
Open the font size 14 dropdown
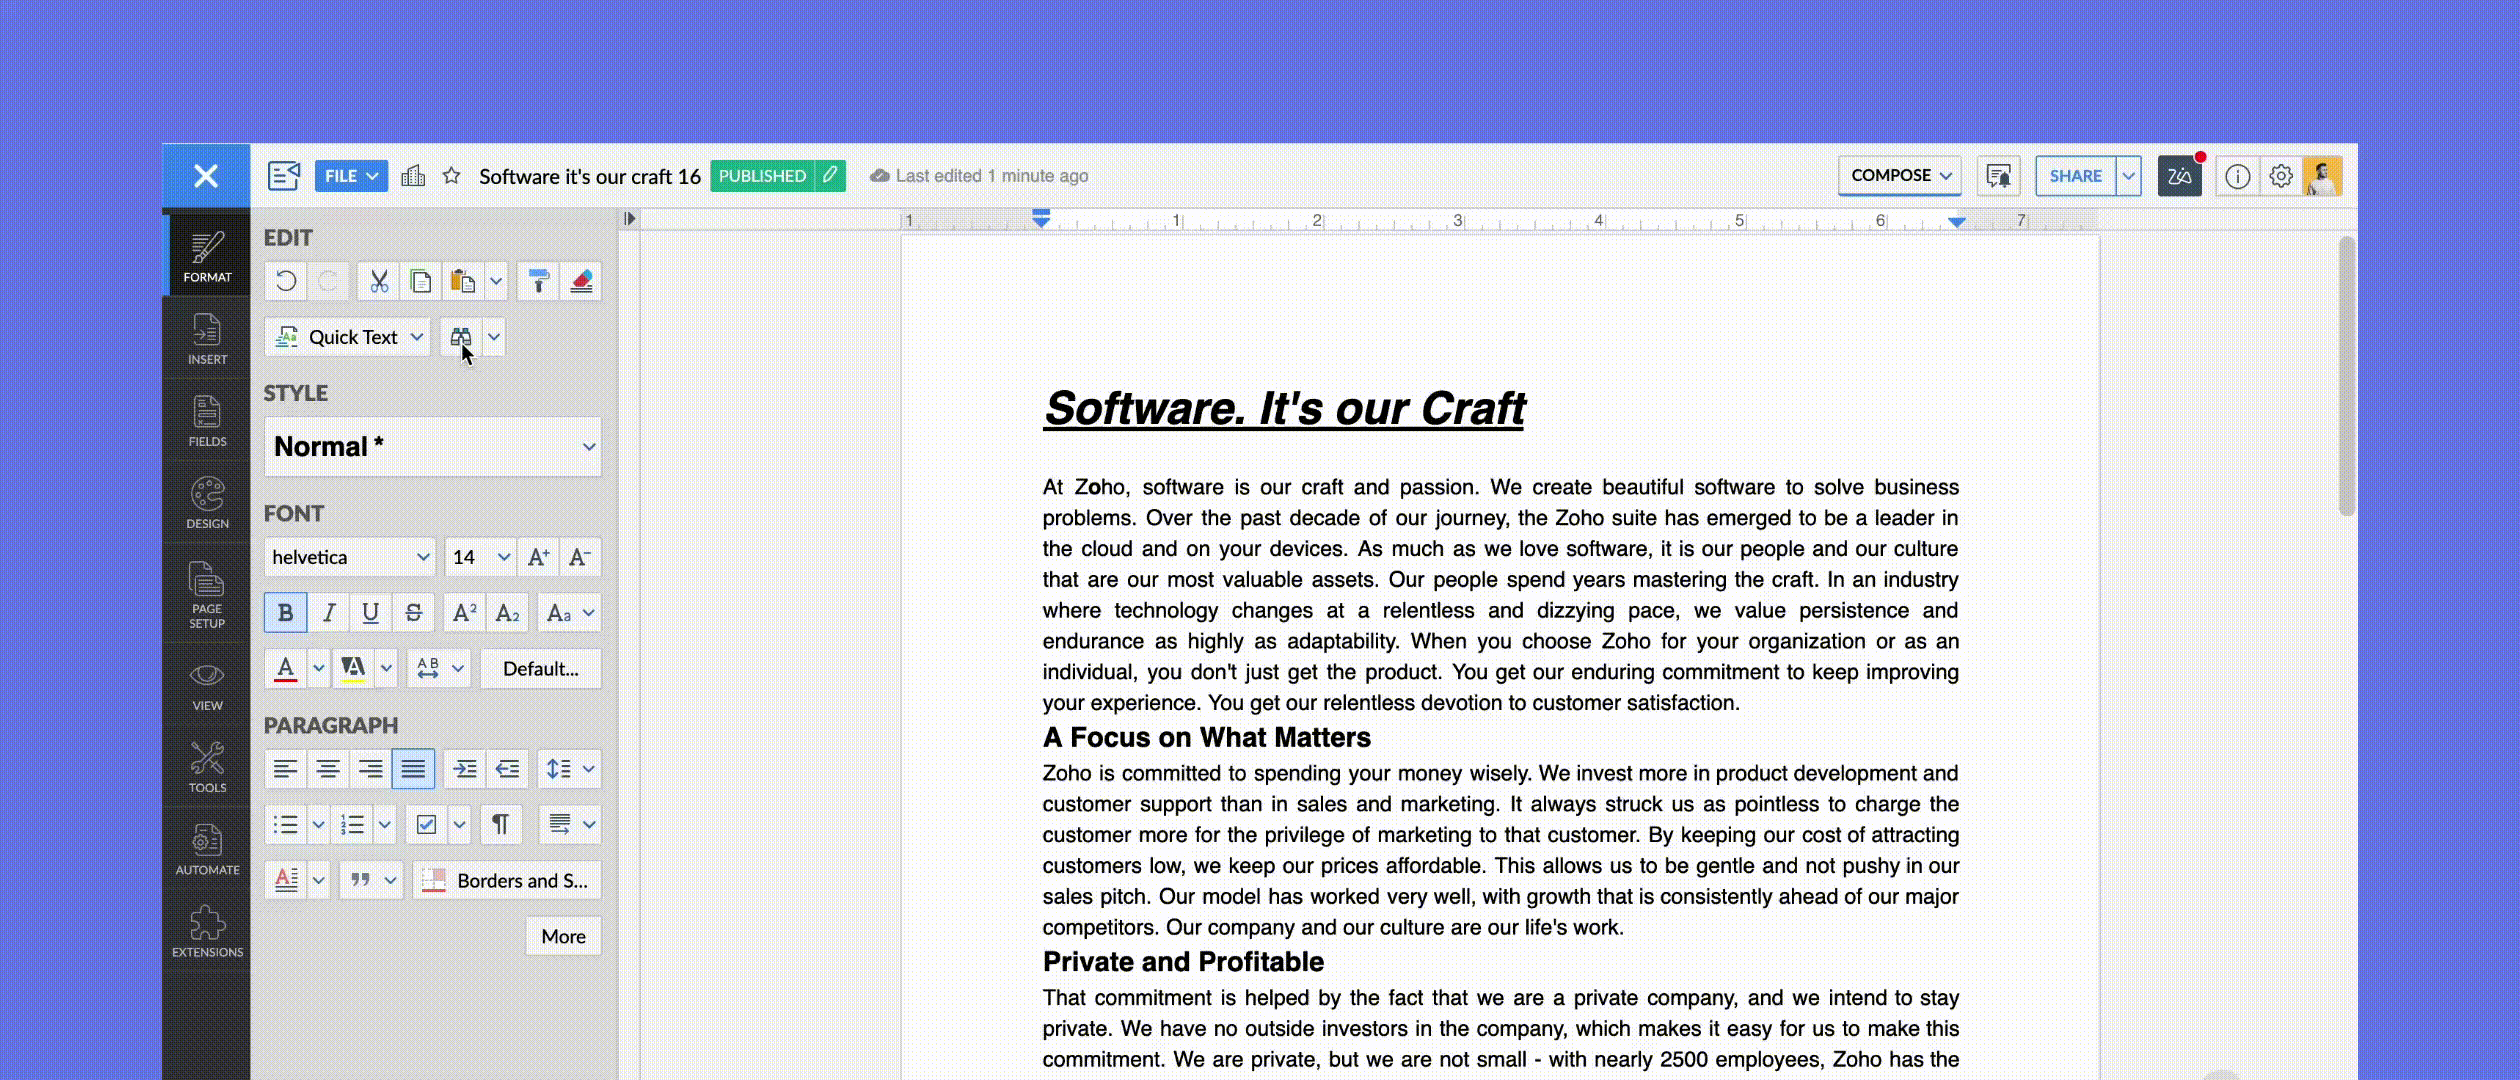(480, 557)
